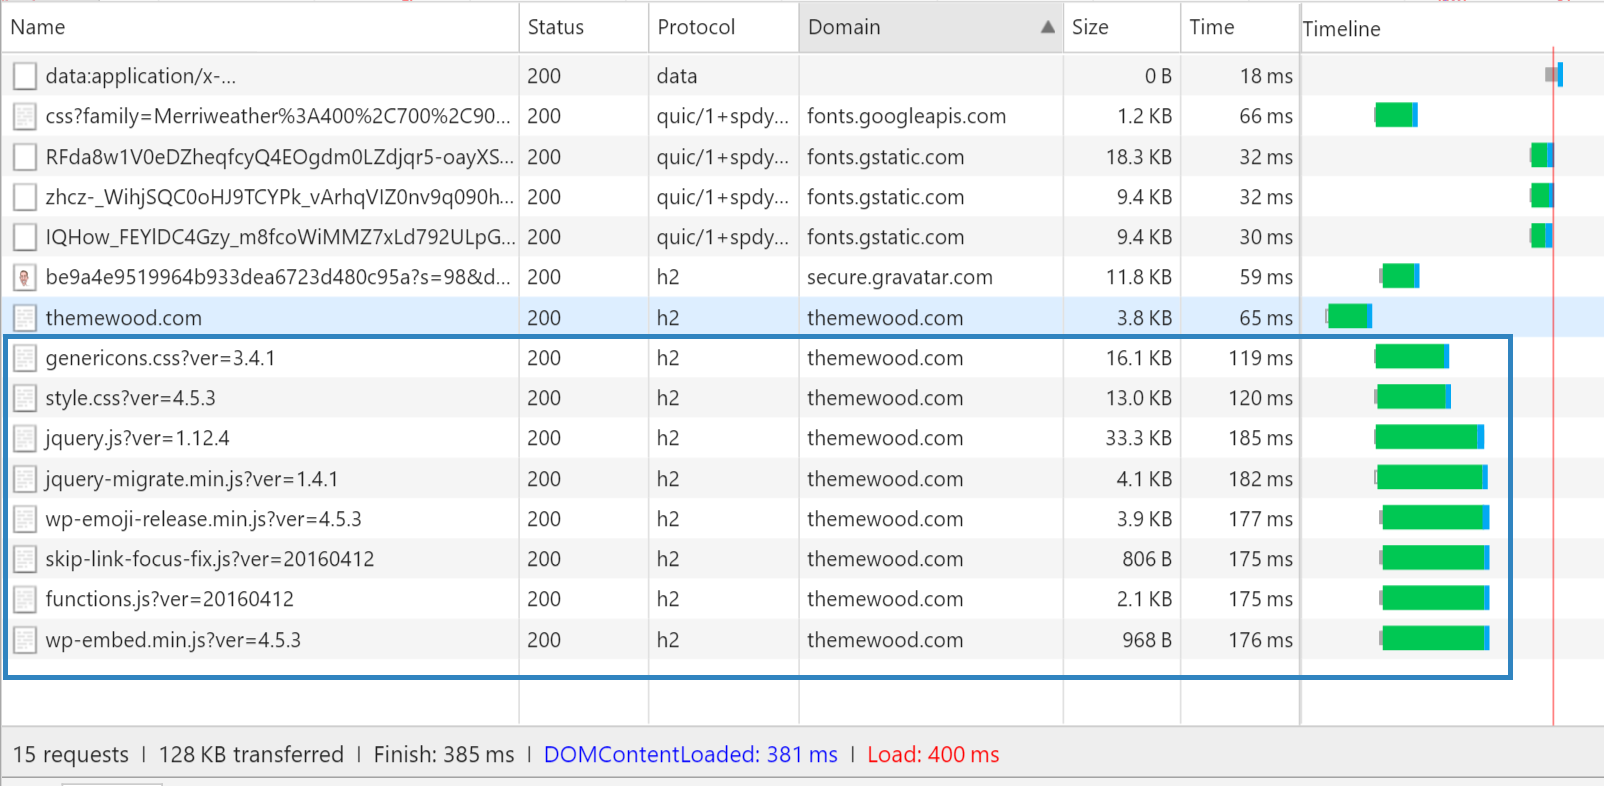Viewport: 1604px width, 788px height.
Task: Click timeline bar for wp-embed.min.js request
Action: 1435,638
